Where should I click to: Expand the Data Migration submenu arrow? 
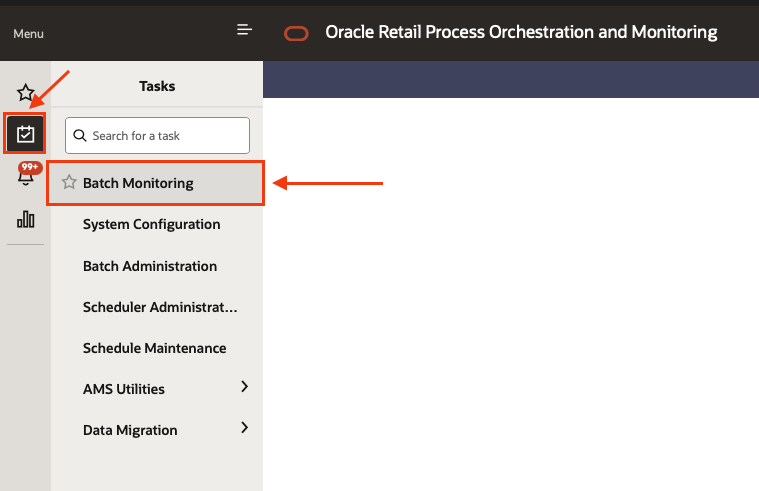(244, 428)
